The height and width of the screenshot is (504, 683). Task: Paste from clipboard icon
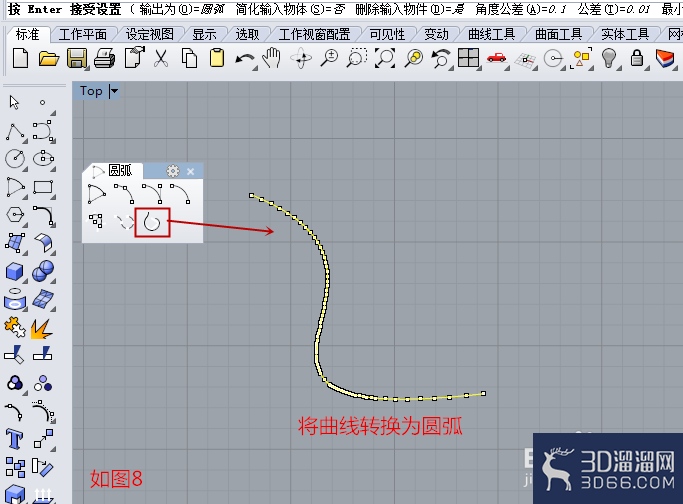pos(217,58)
